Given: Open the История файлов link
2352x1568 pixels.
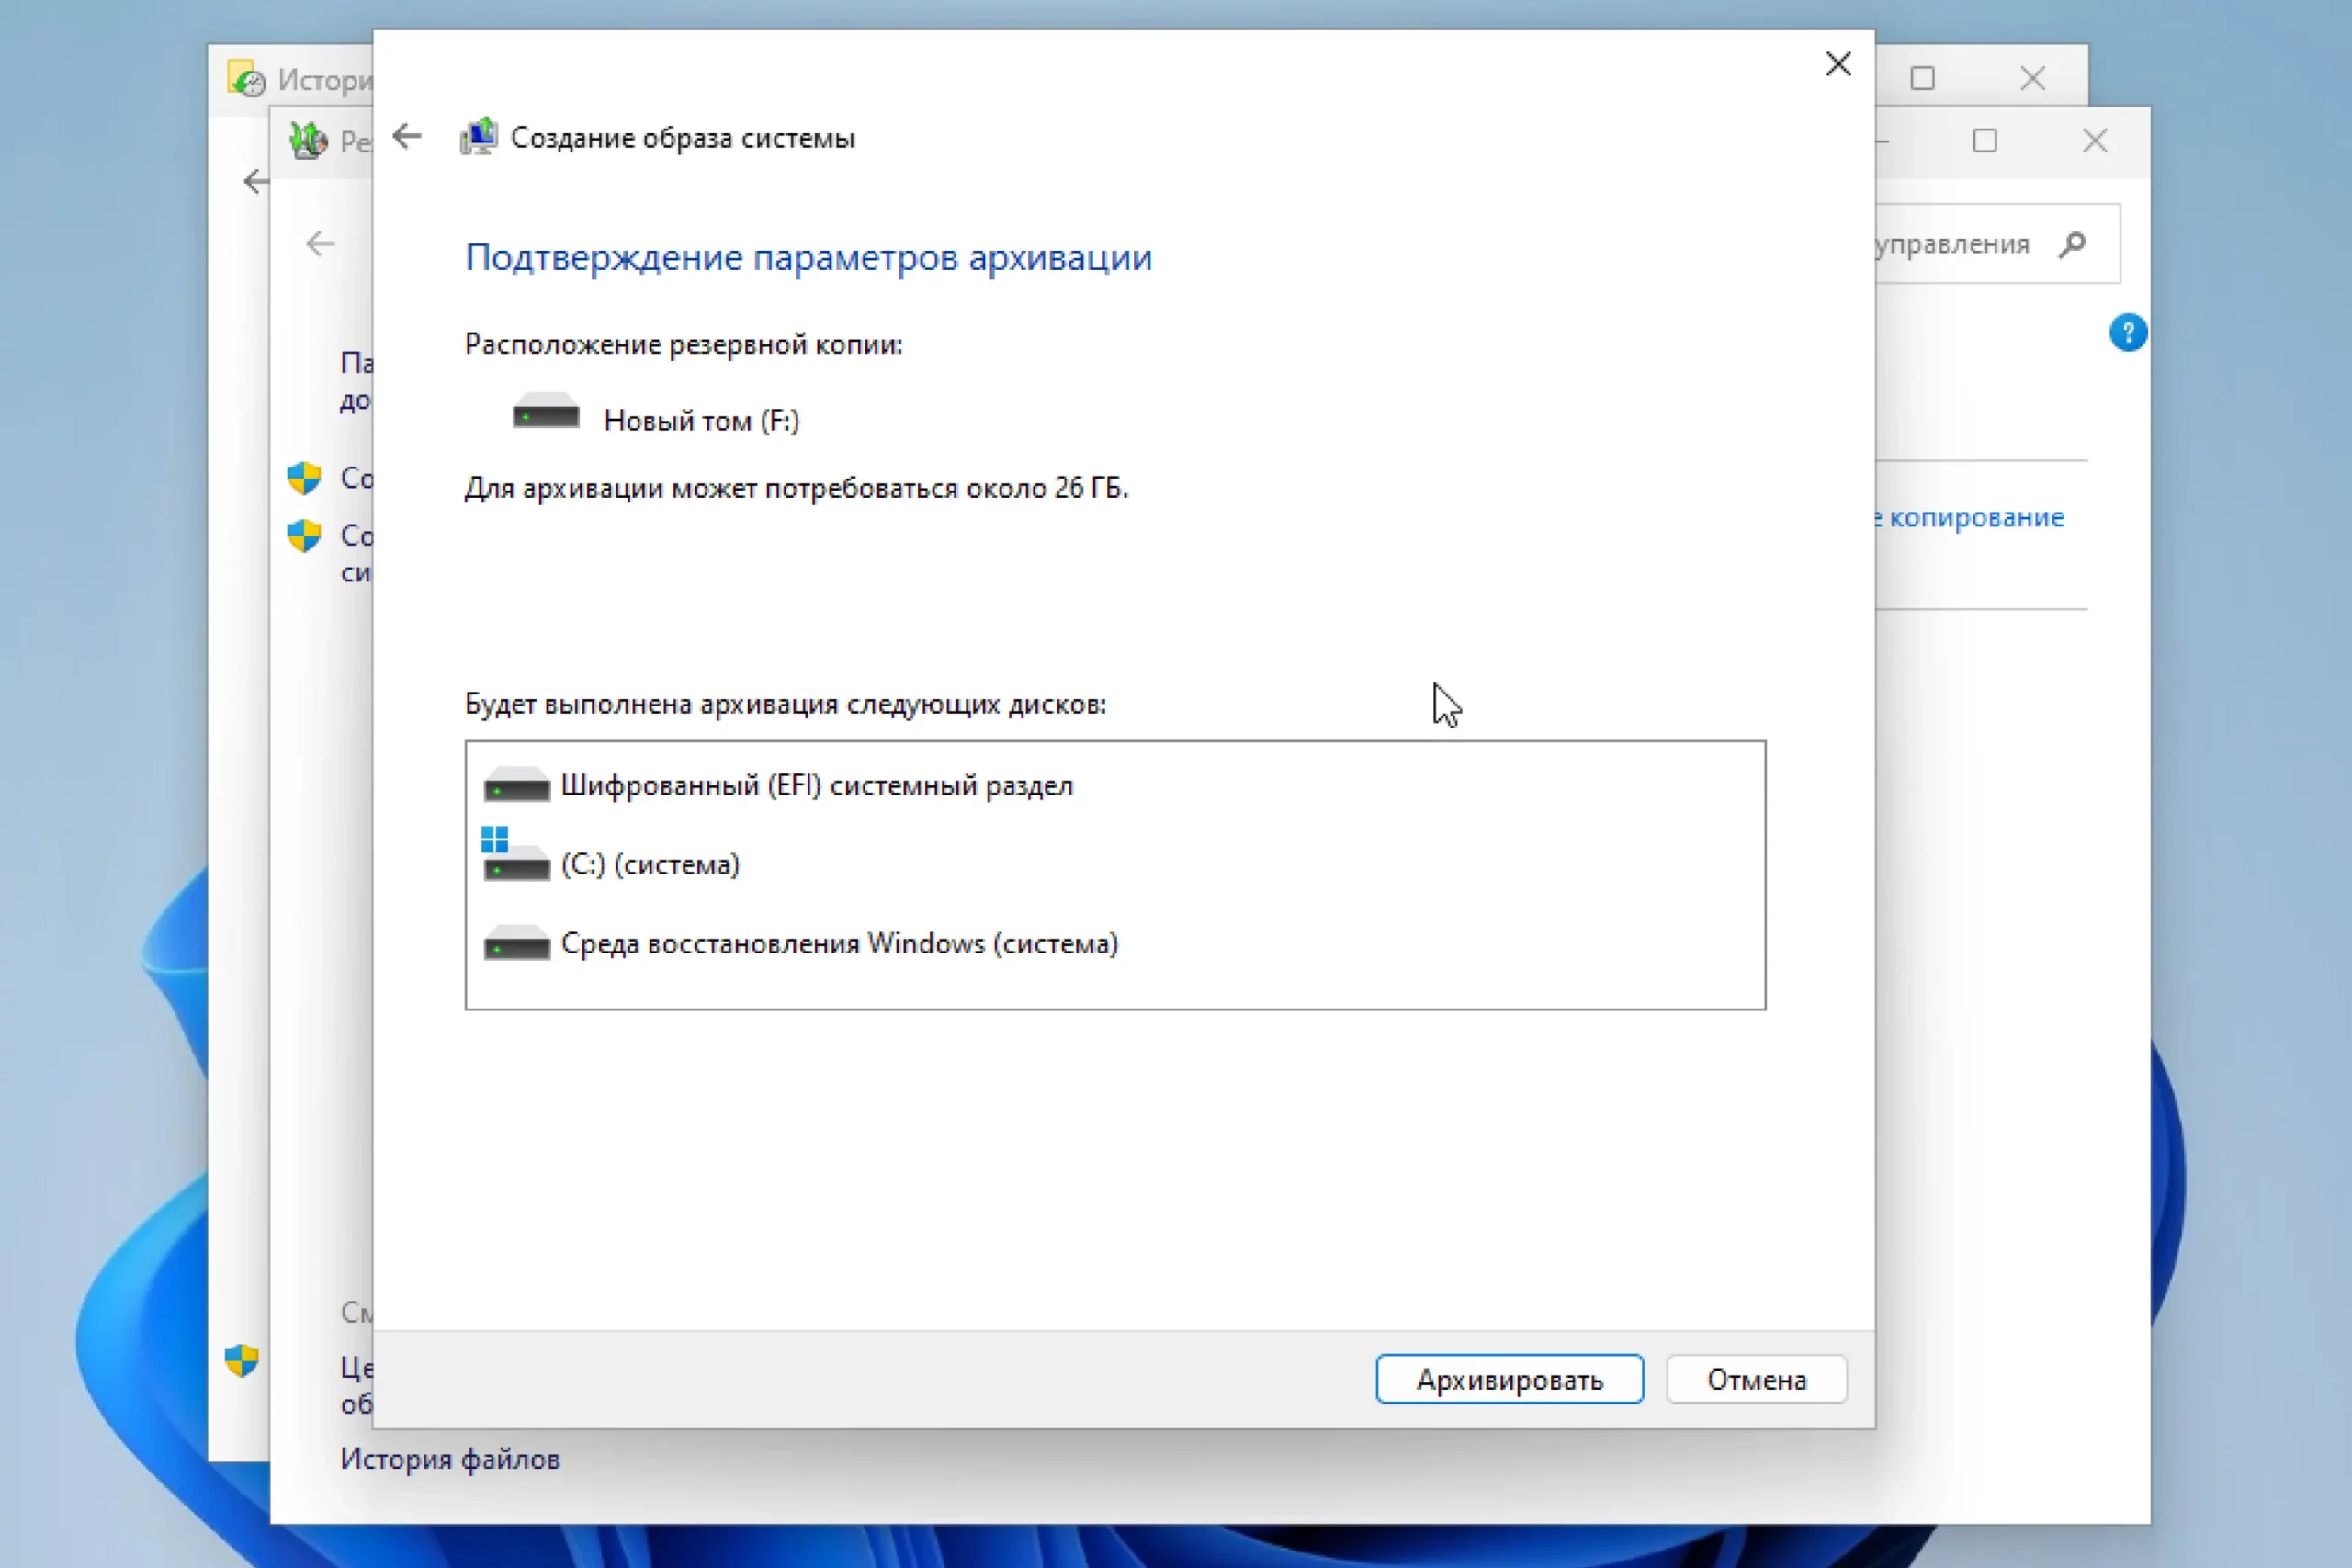Looking at the screenshot, I should pos(449,1459).
